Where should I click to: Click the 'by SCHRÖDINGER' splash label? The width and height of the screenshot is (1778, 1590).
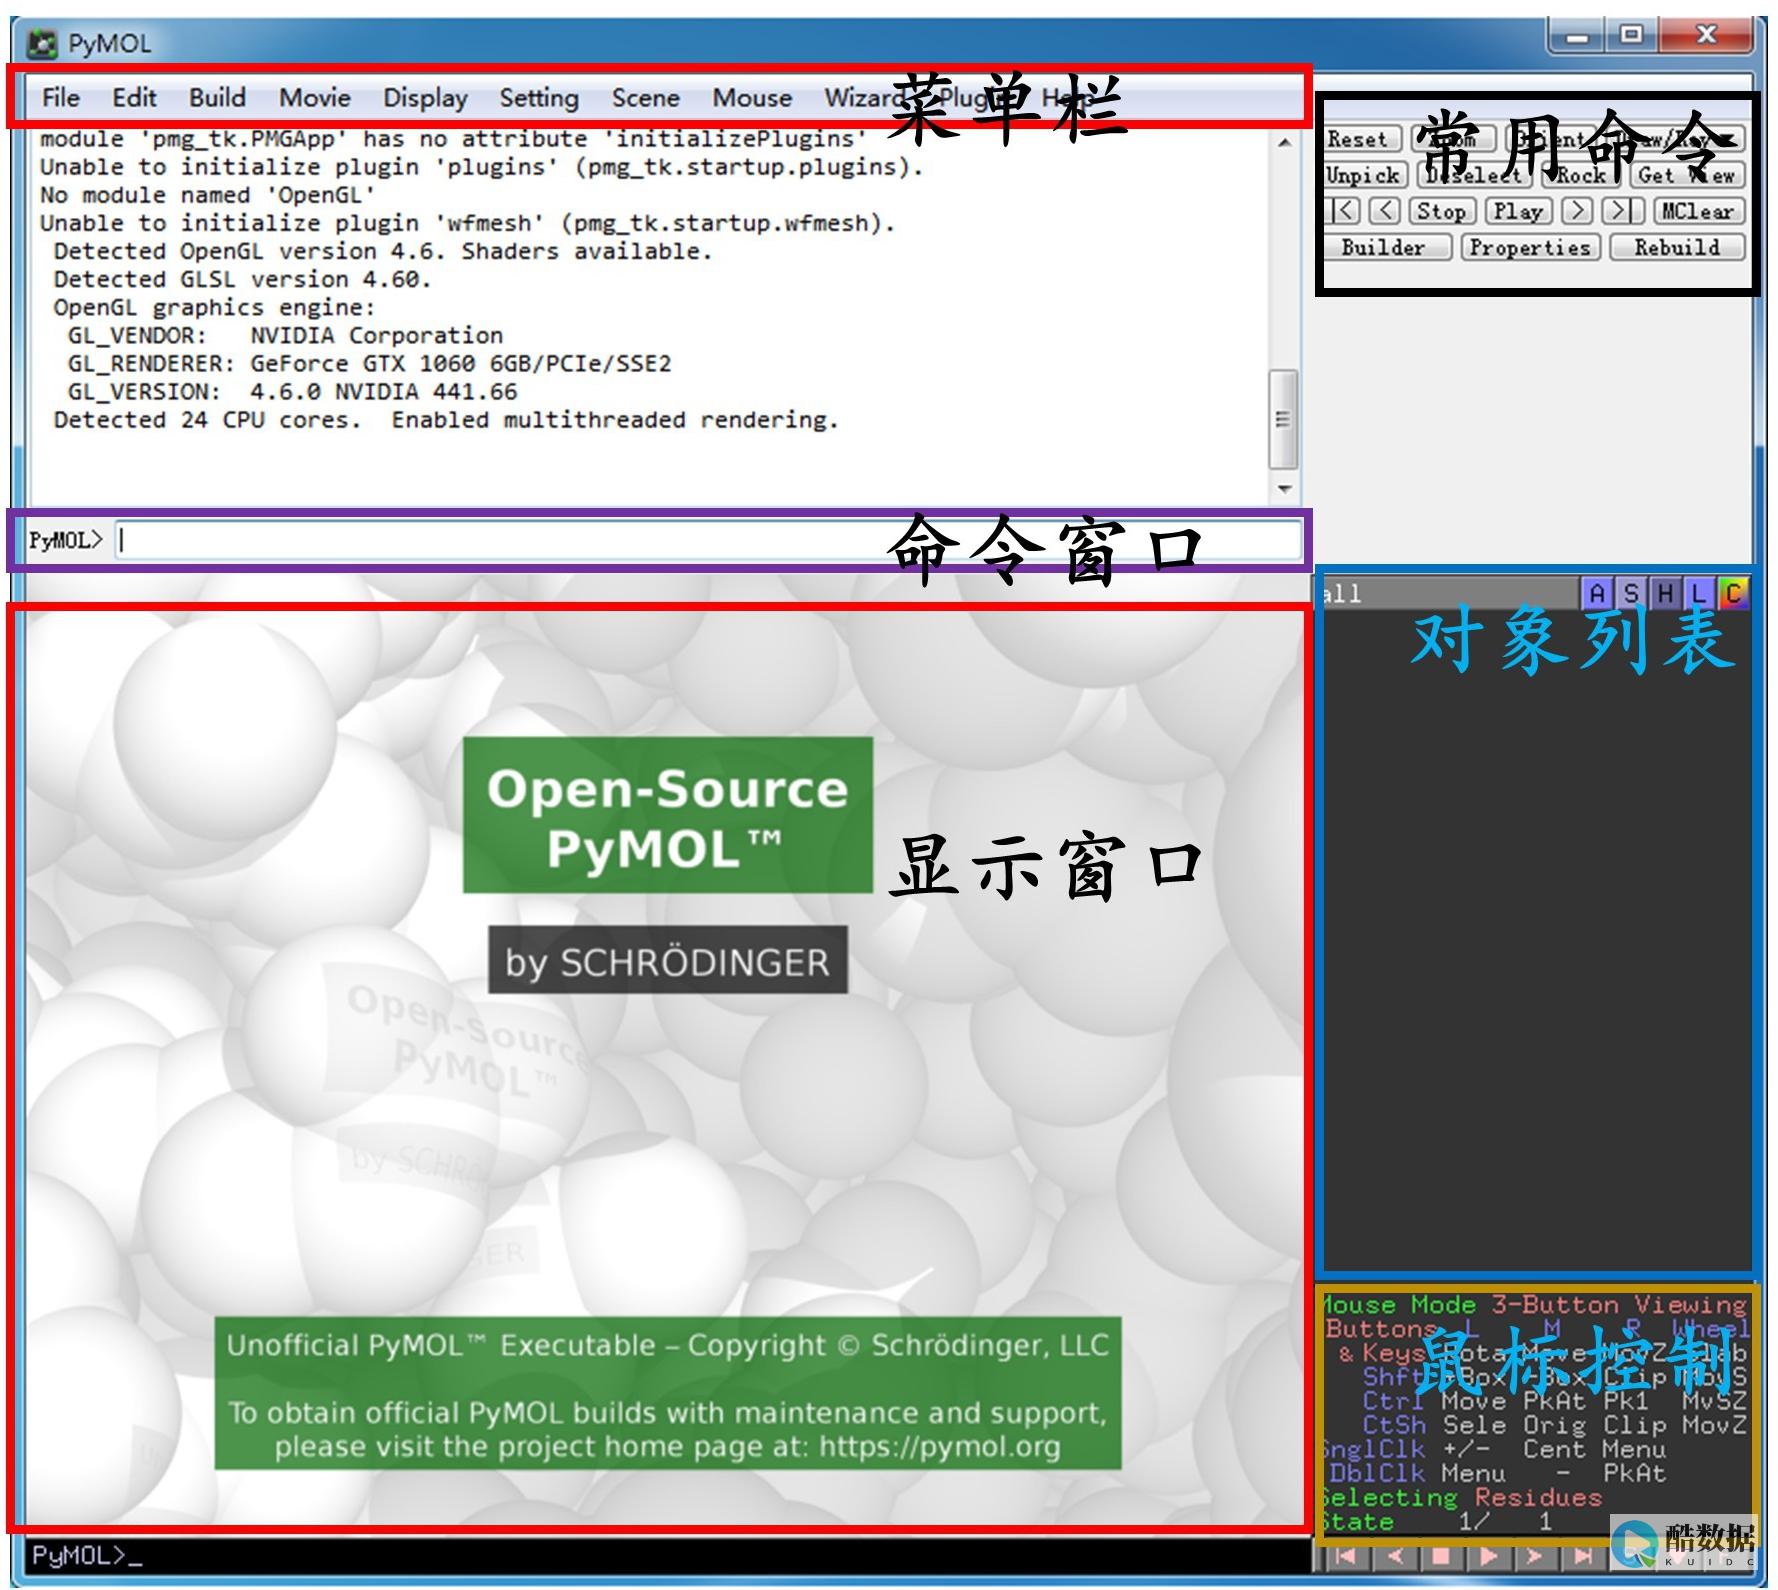(668, 960)
